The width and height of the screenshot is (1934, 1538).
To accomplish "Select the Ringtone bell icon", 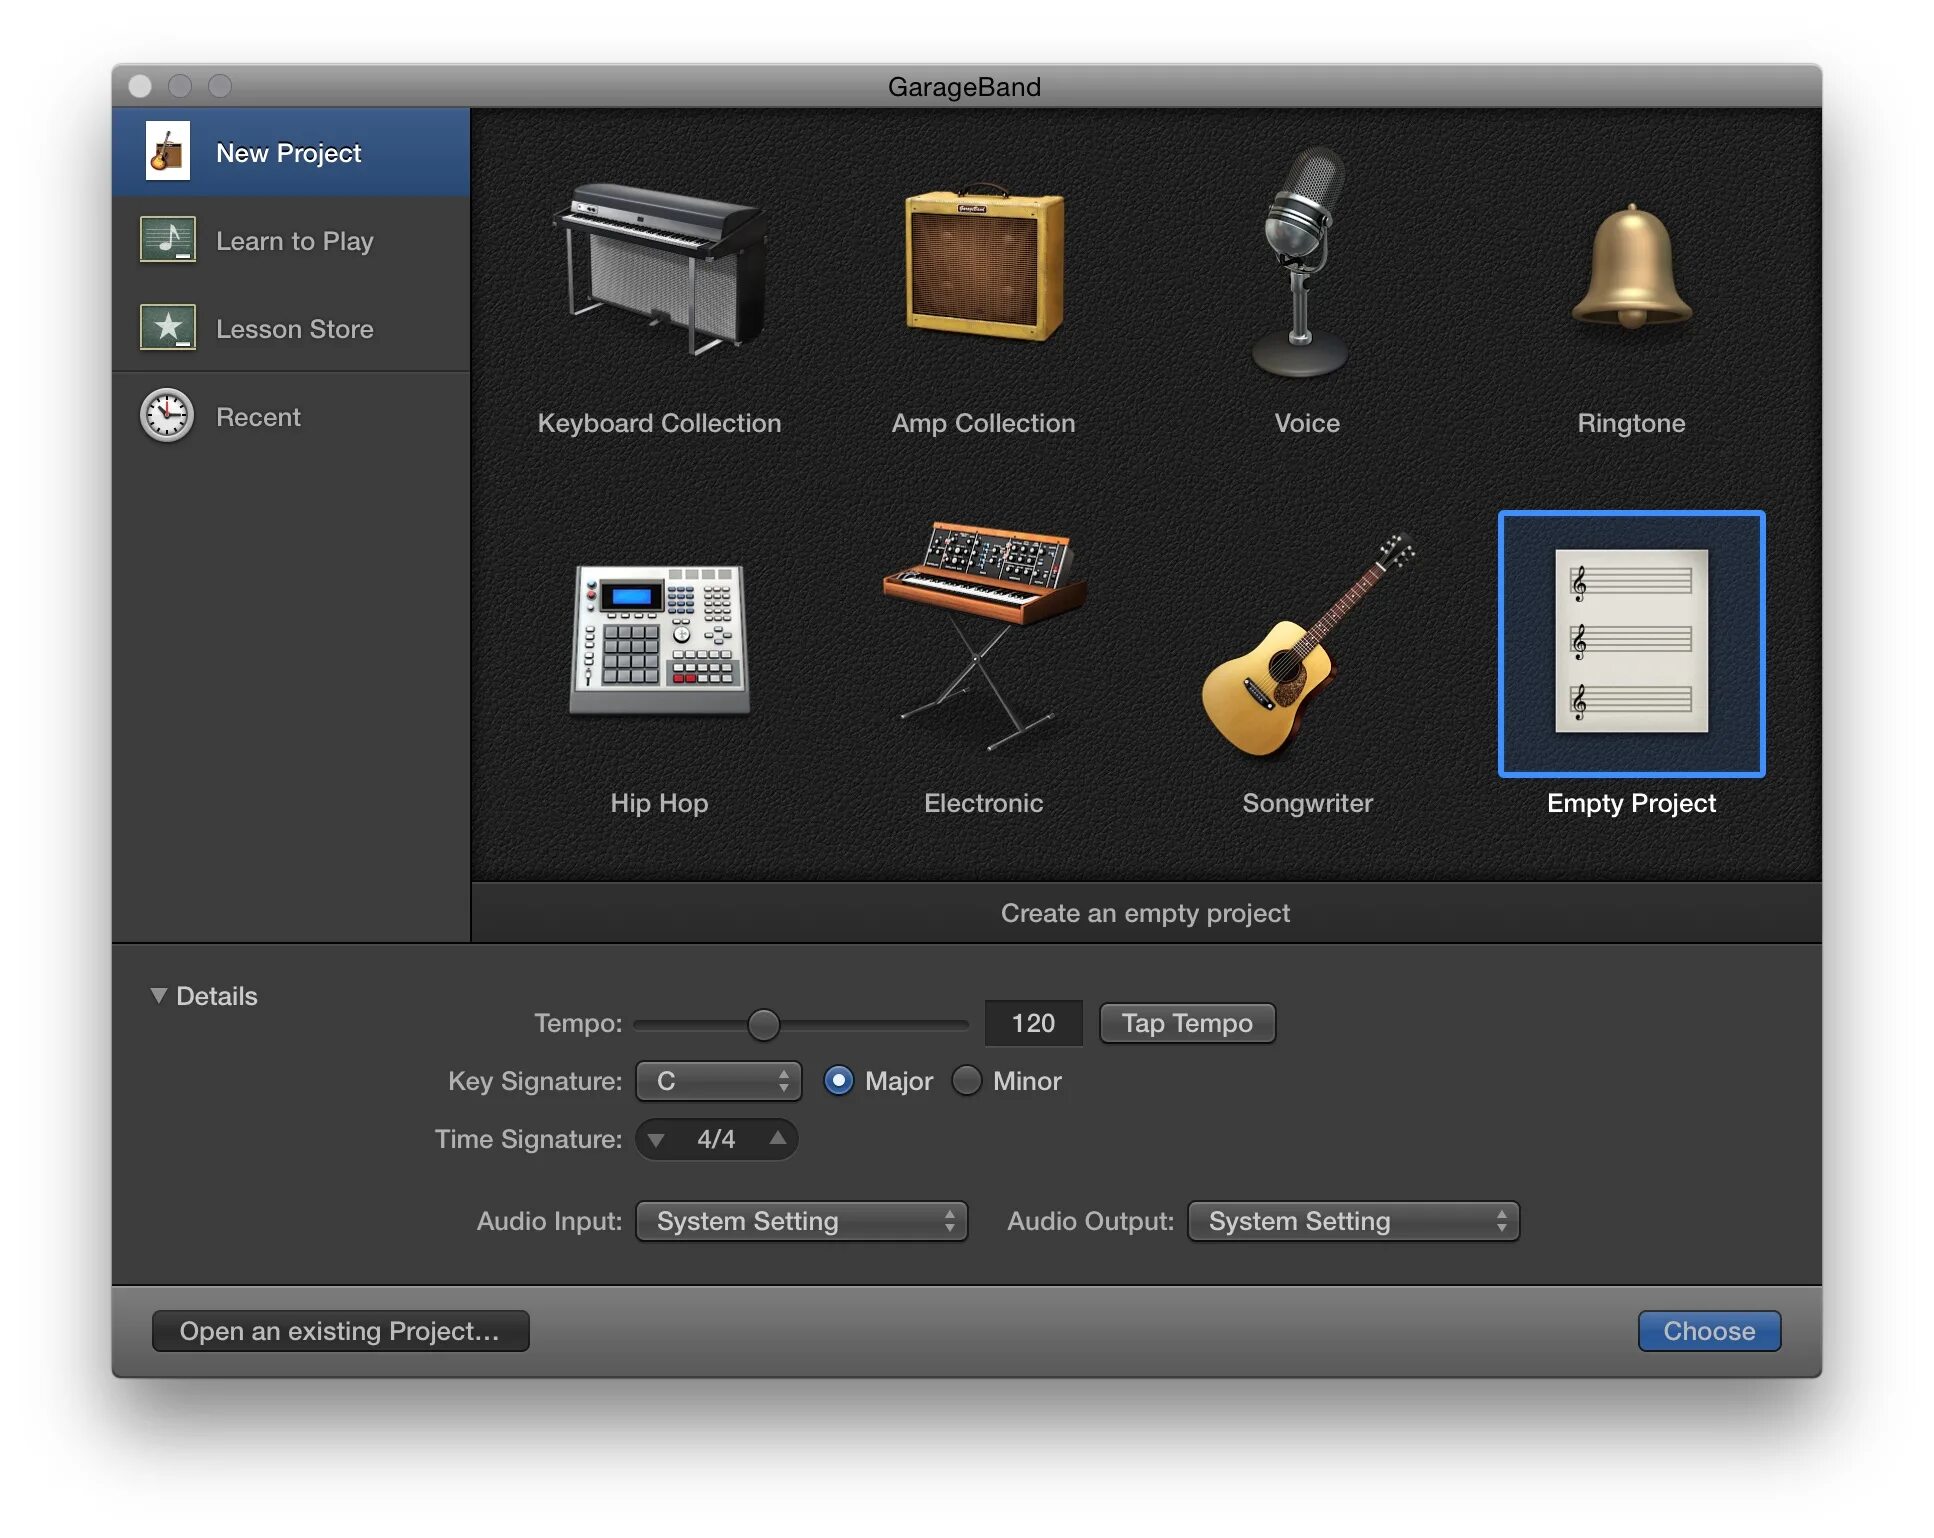I will 1631,268.
